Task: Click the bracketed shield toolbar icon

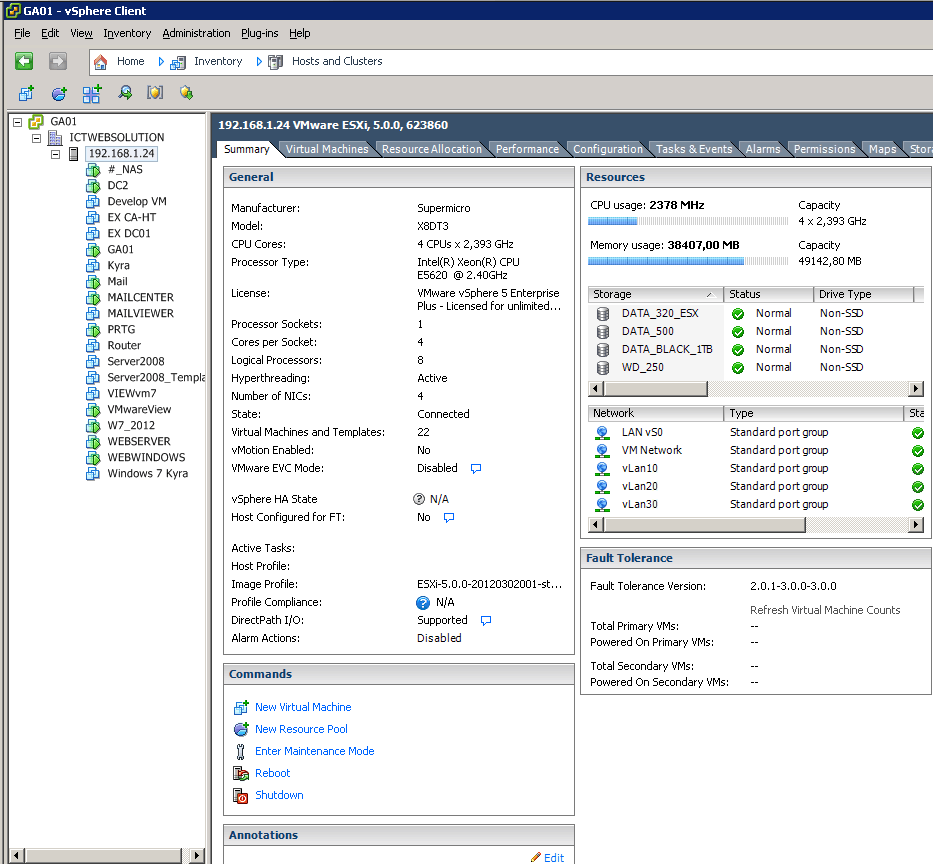Action: click(155, 93)
